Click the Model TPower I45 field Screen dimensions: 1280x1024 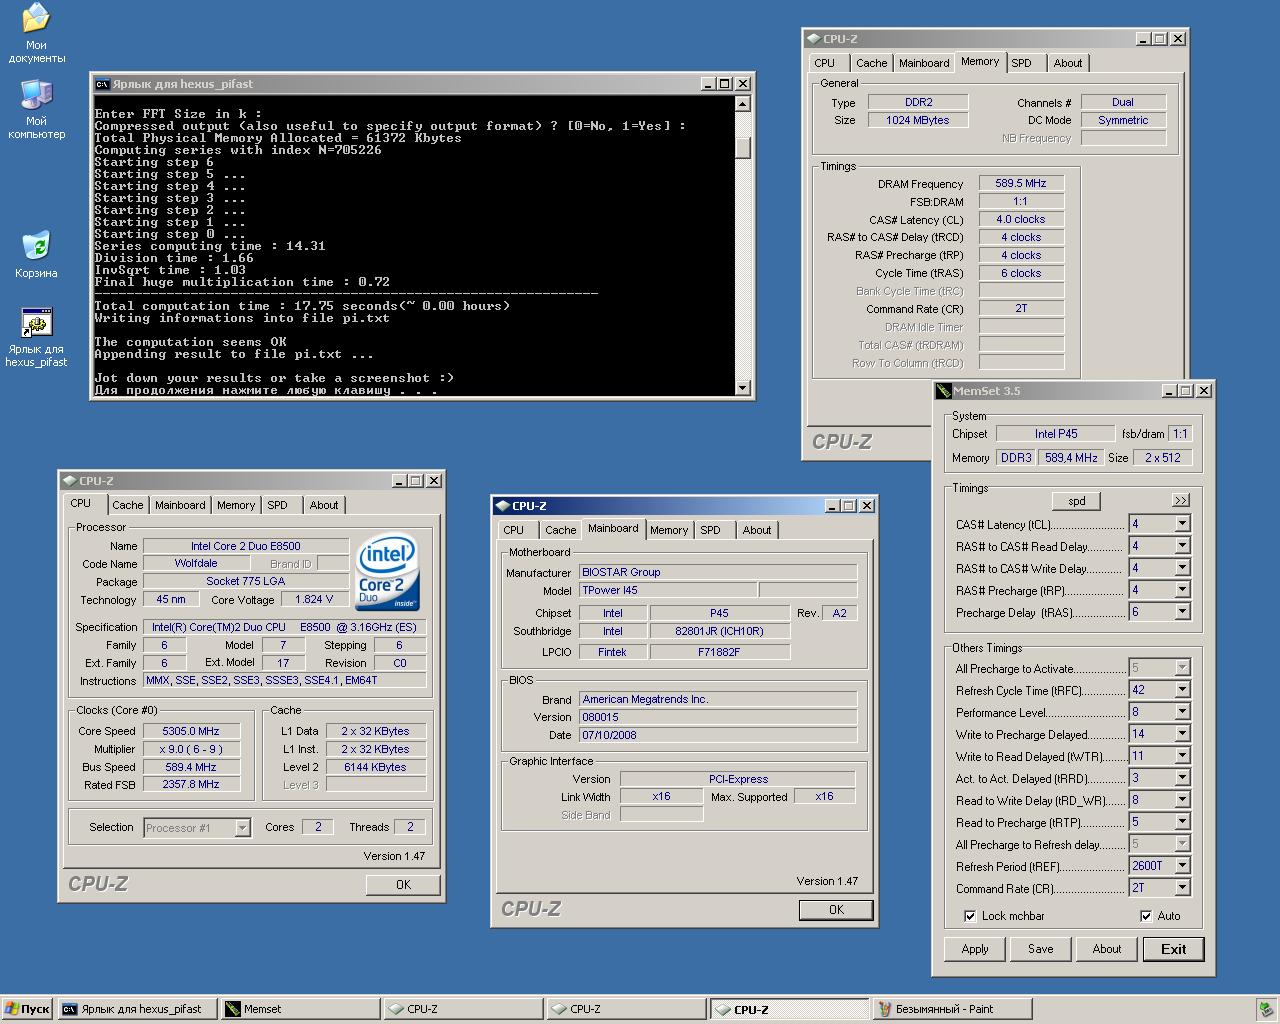668,590
